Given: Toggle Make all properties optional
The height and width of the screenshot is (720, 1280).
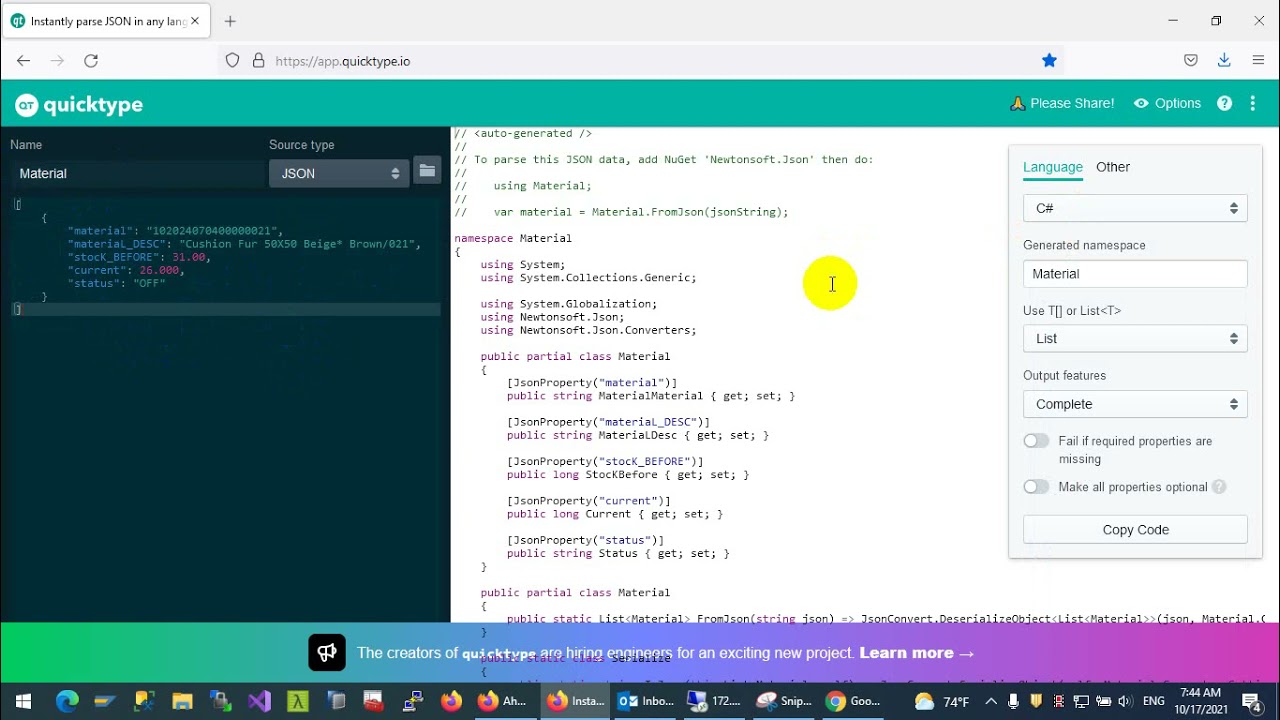Looking at the screenshot, I should pos(1036,487).
